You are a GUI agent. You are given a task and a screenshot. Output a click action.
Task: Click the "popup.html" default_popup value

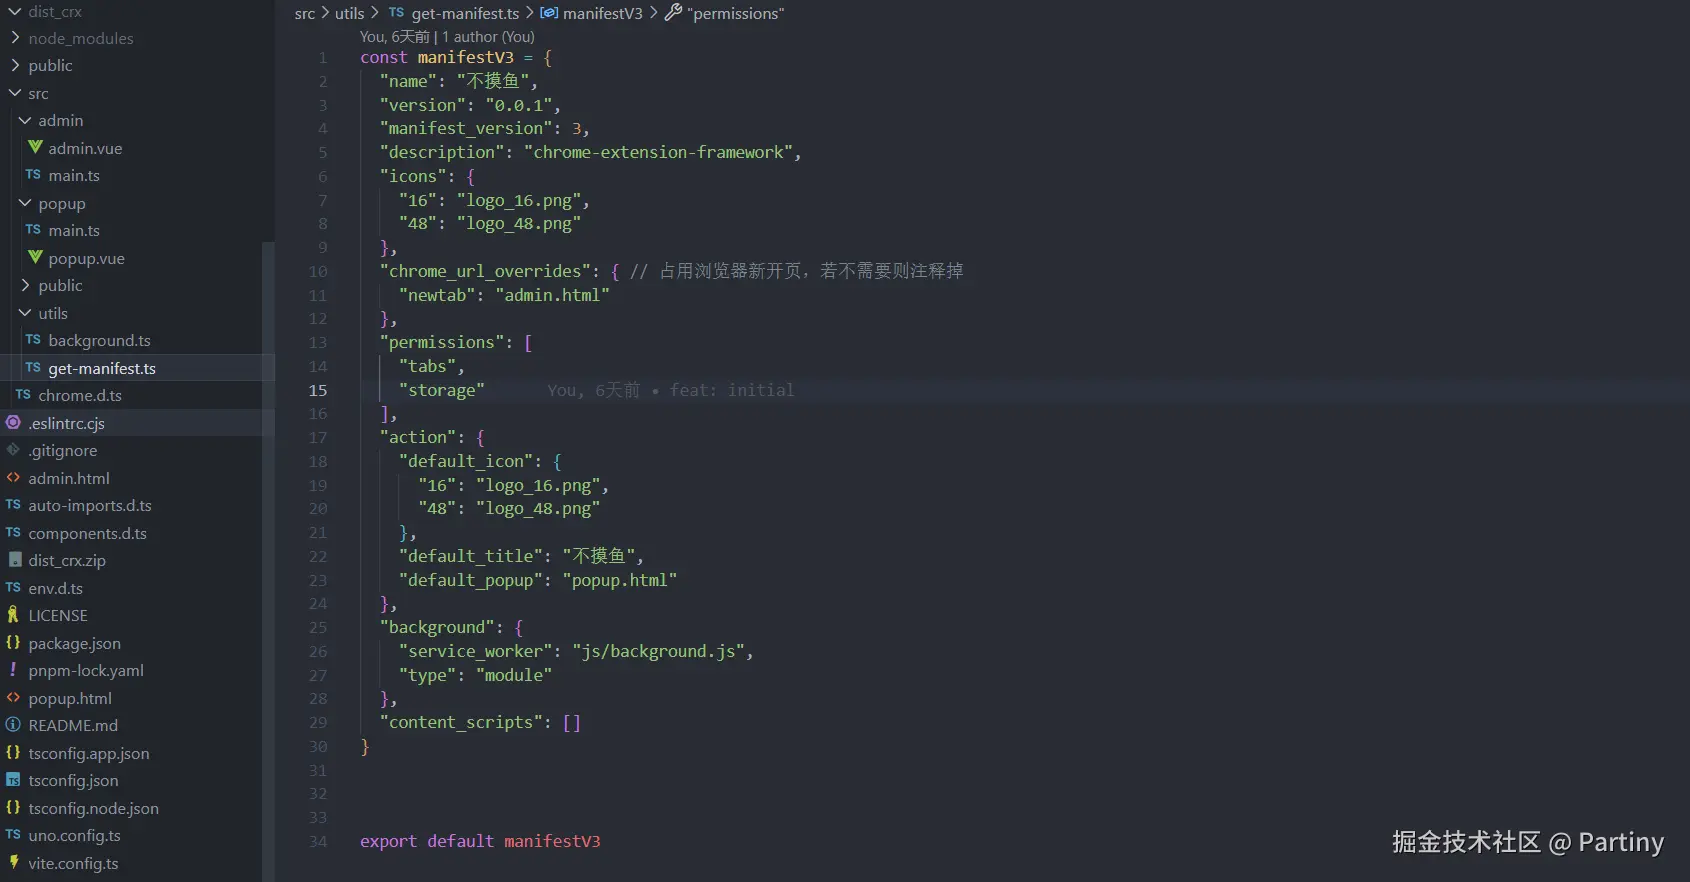[x=620, y=580]
